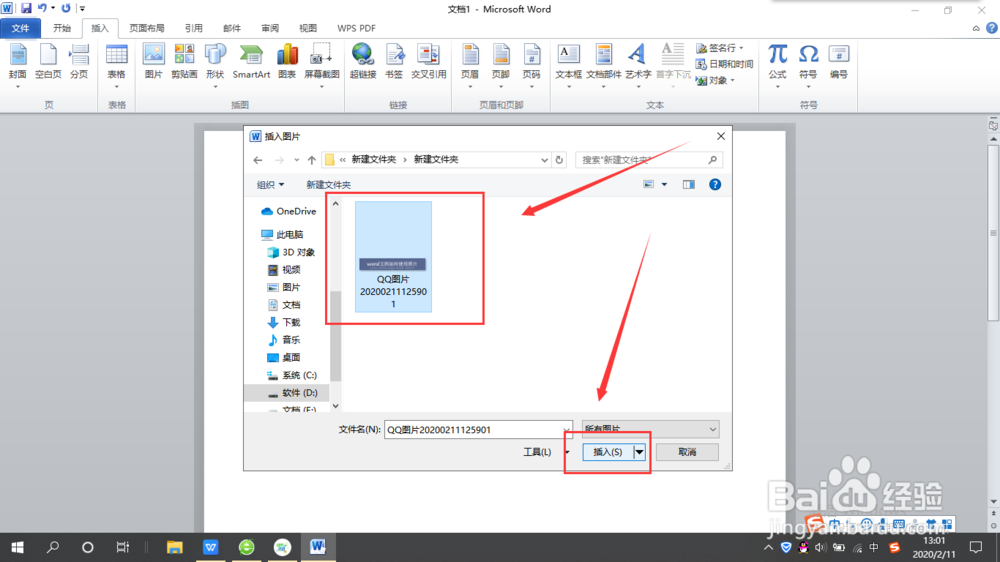Viewport: 1000px width, 562px height.
Task: Insert a cover page (封面)
Action: point(17,63)
